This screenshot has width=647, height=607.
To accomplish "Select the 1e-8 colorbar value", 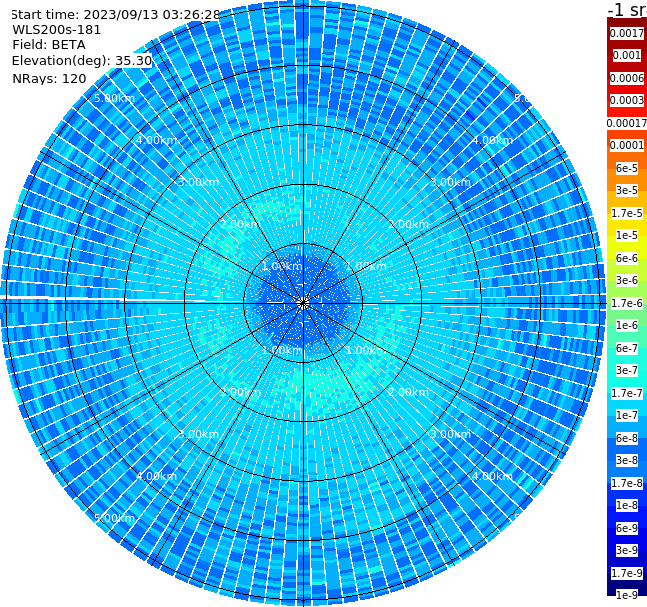I will point(627,505).
